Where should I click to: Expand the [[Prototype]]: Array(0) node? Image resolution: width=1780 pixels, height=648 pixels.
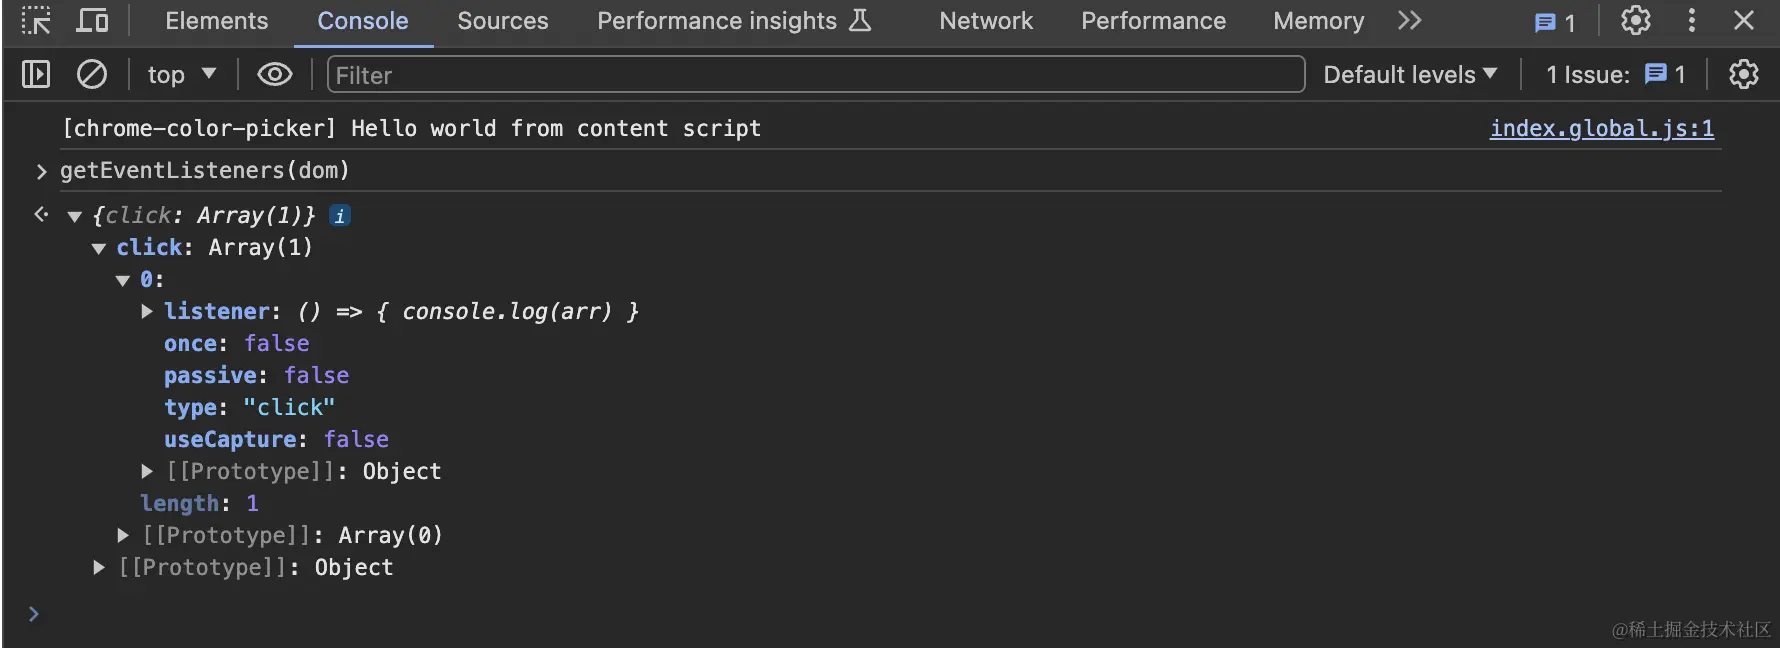[x=123, y=535]
